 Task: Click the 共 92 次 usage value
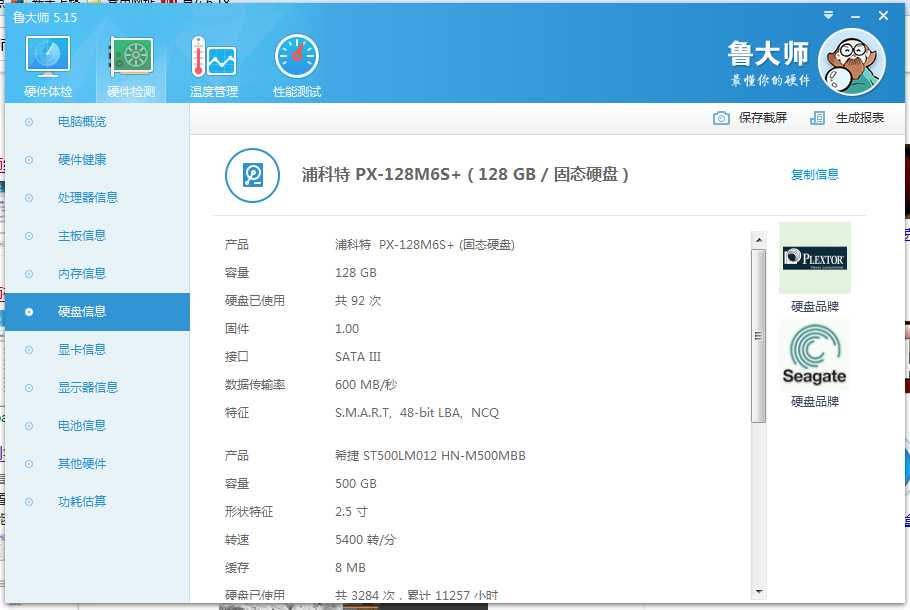(358, 301)
